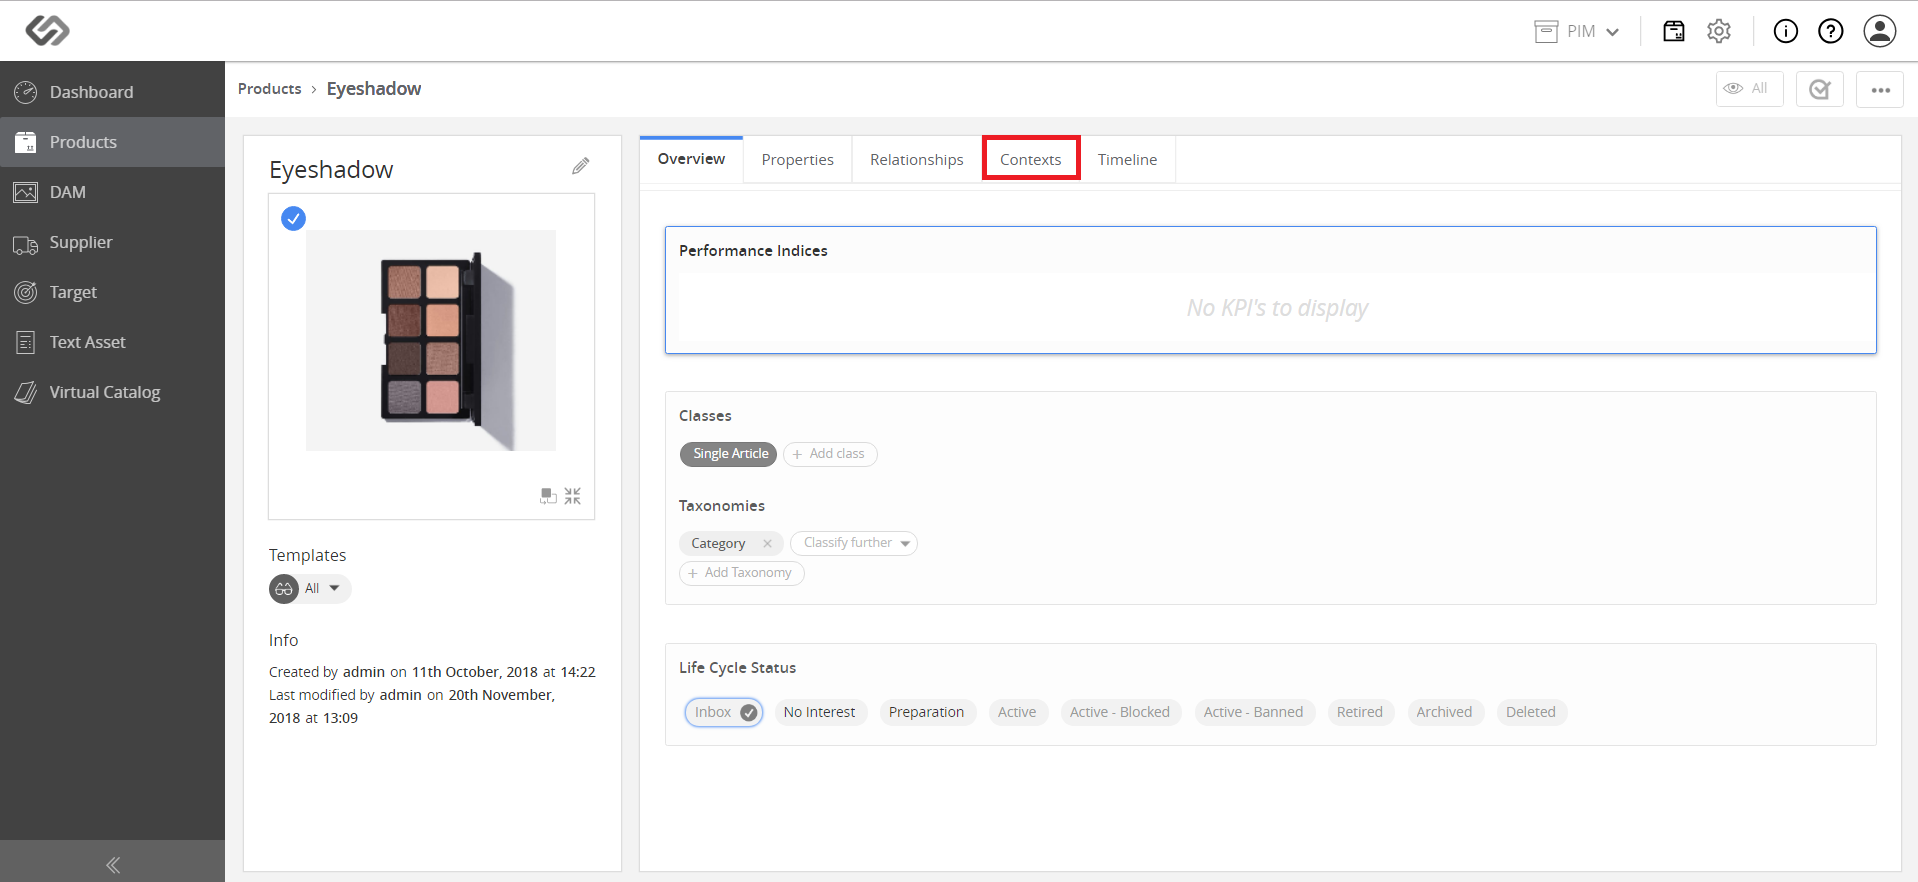The width and height of the screenshot is (1918, 882).
Task: Switch to the Properties tab
Action: (797, 160)
